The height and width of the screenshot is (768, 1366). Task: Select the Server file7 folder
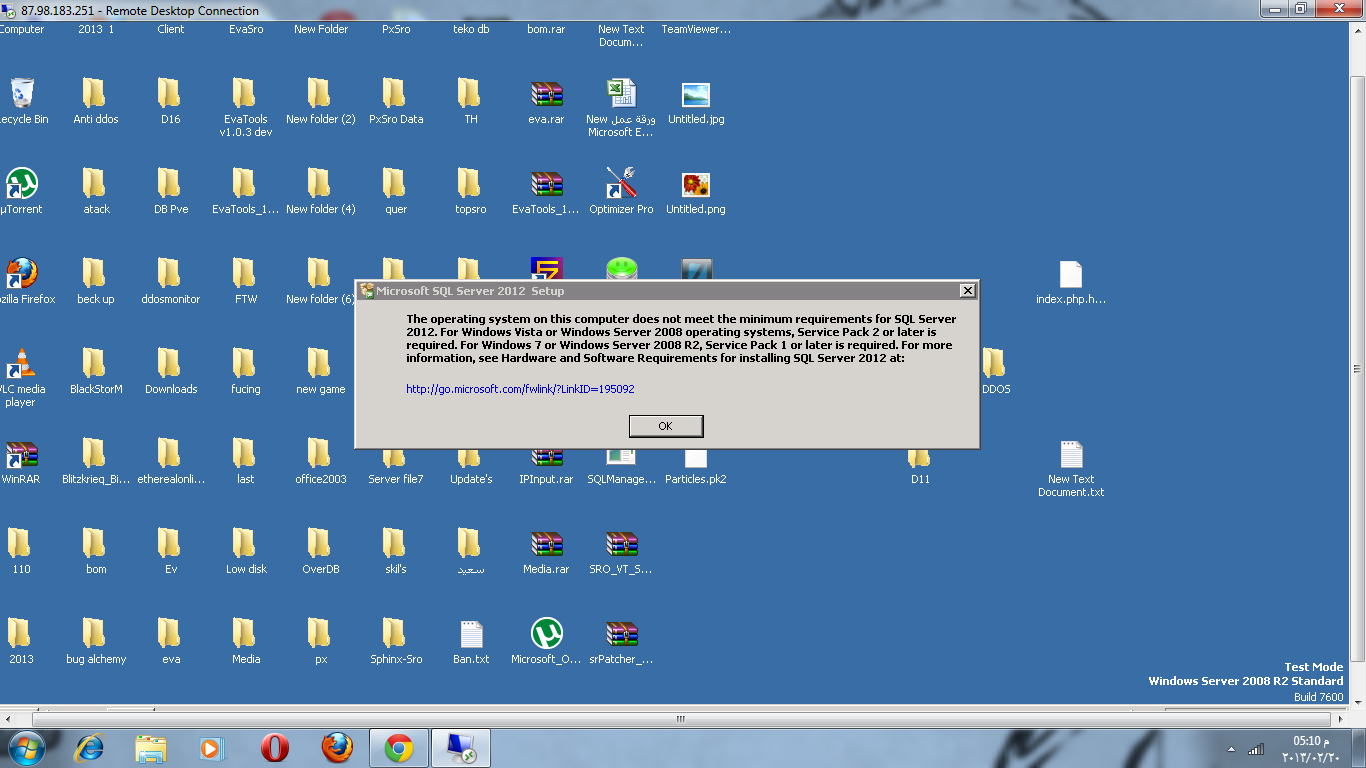point(396,468)
